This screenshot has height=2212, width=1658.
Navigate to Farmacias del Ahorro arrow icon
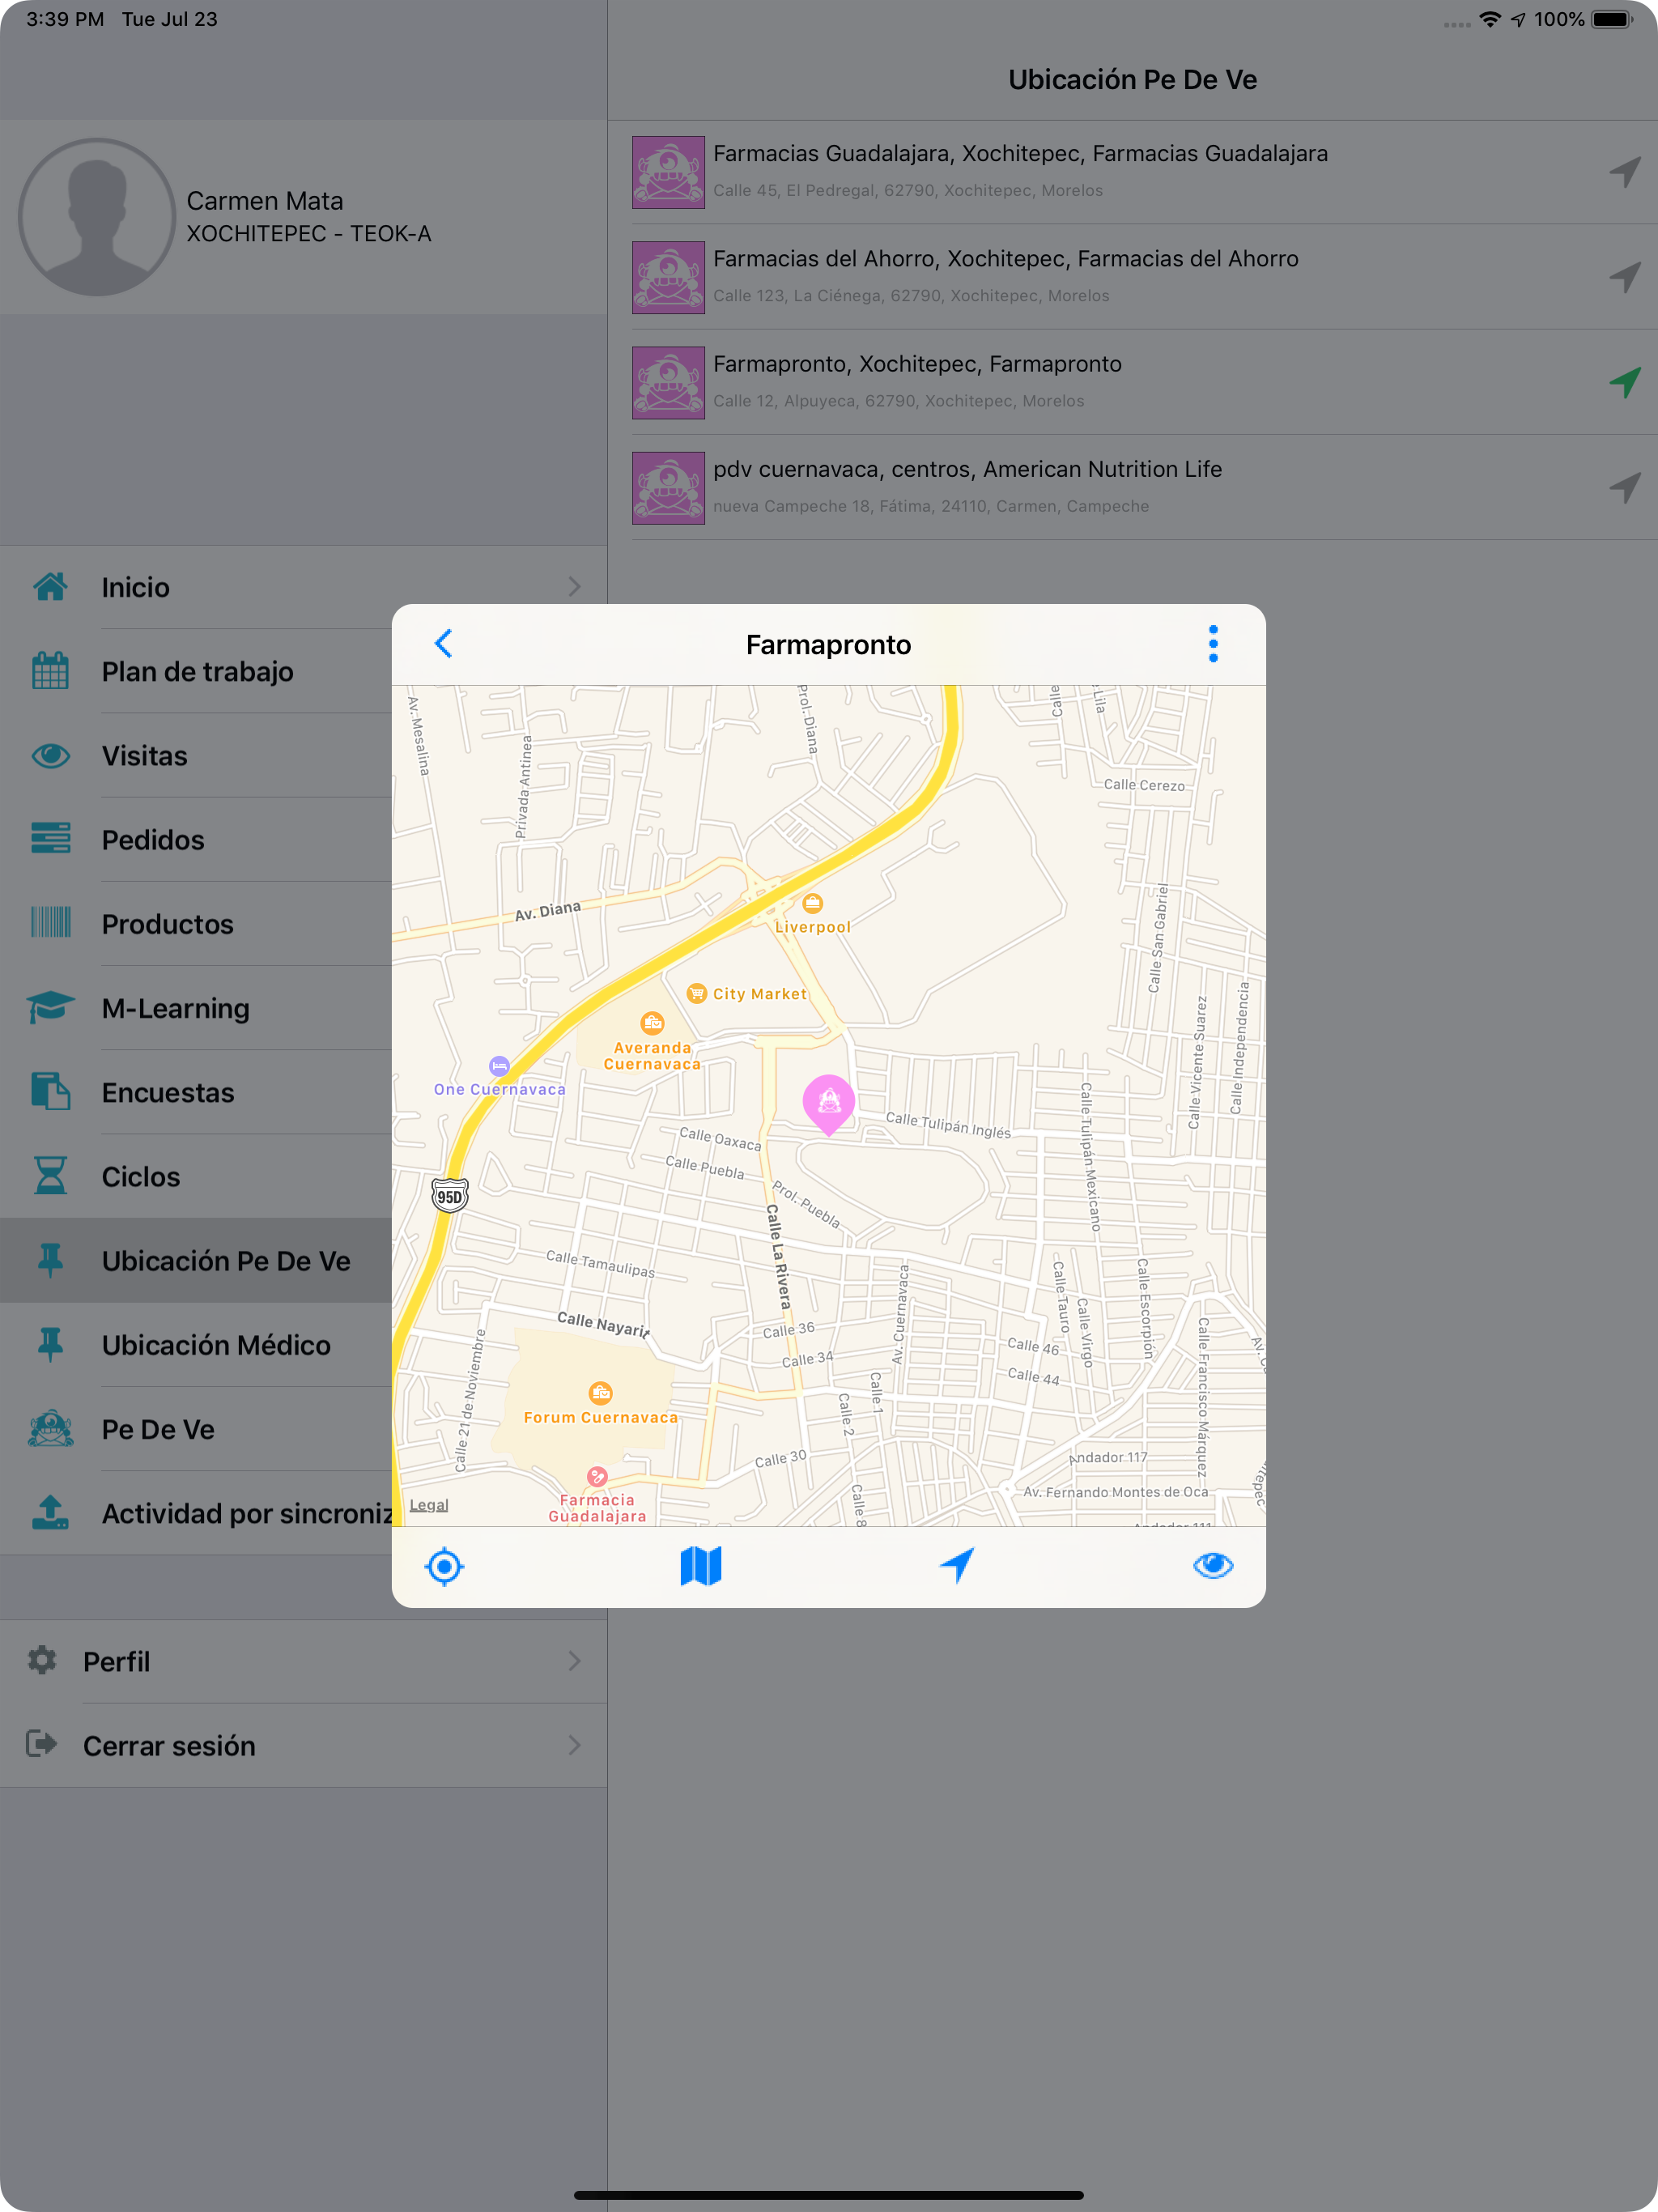click(x=1625, y=277)
